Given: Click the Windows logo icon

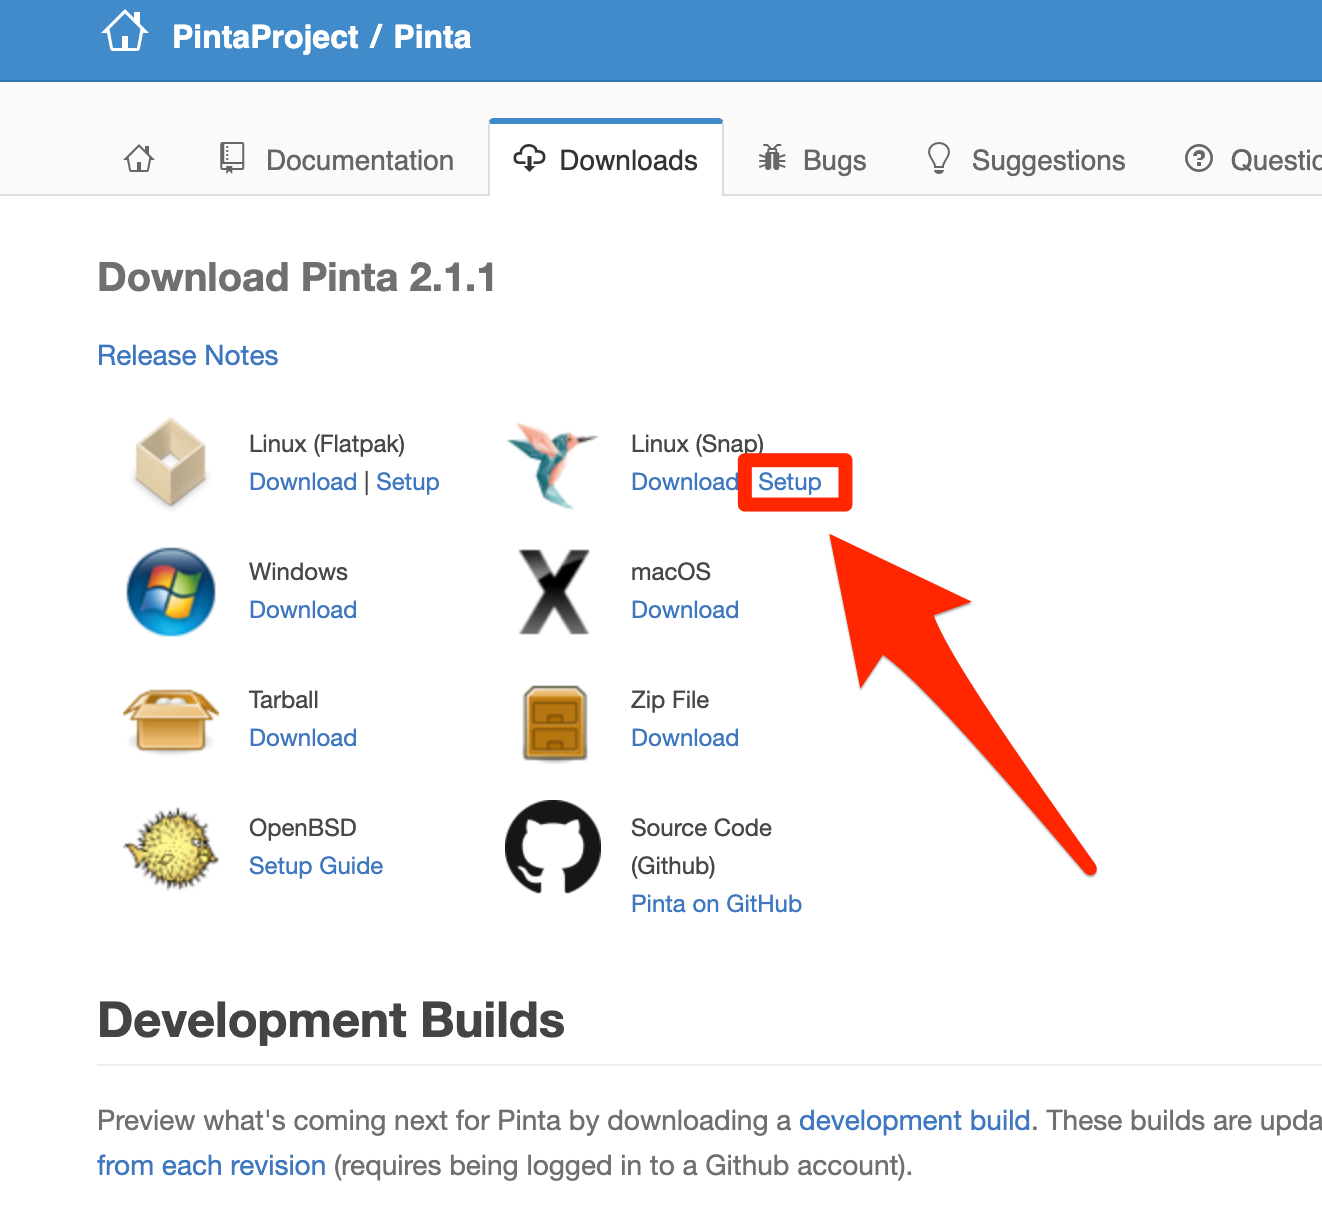Looking at the screenshot, I should point(171,591).
